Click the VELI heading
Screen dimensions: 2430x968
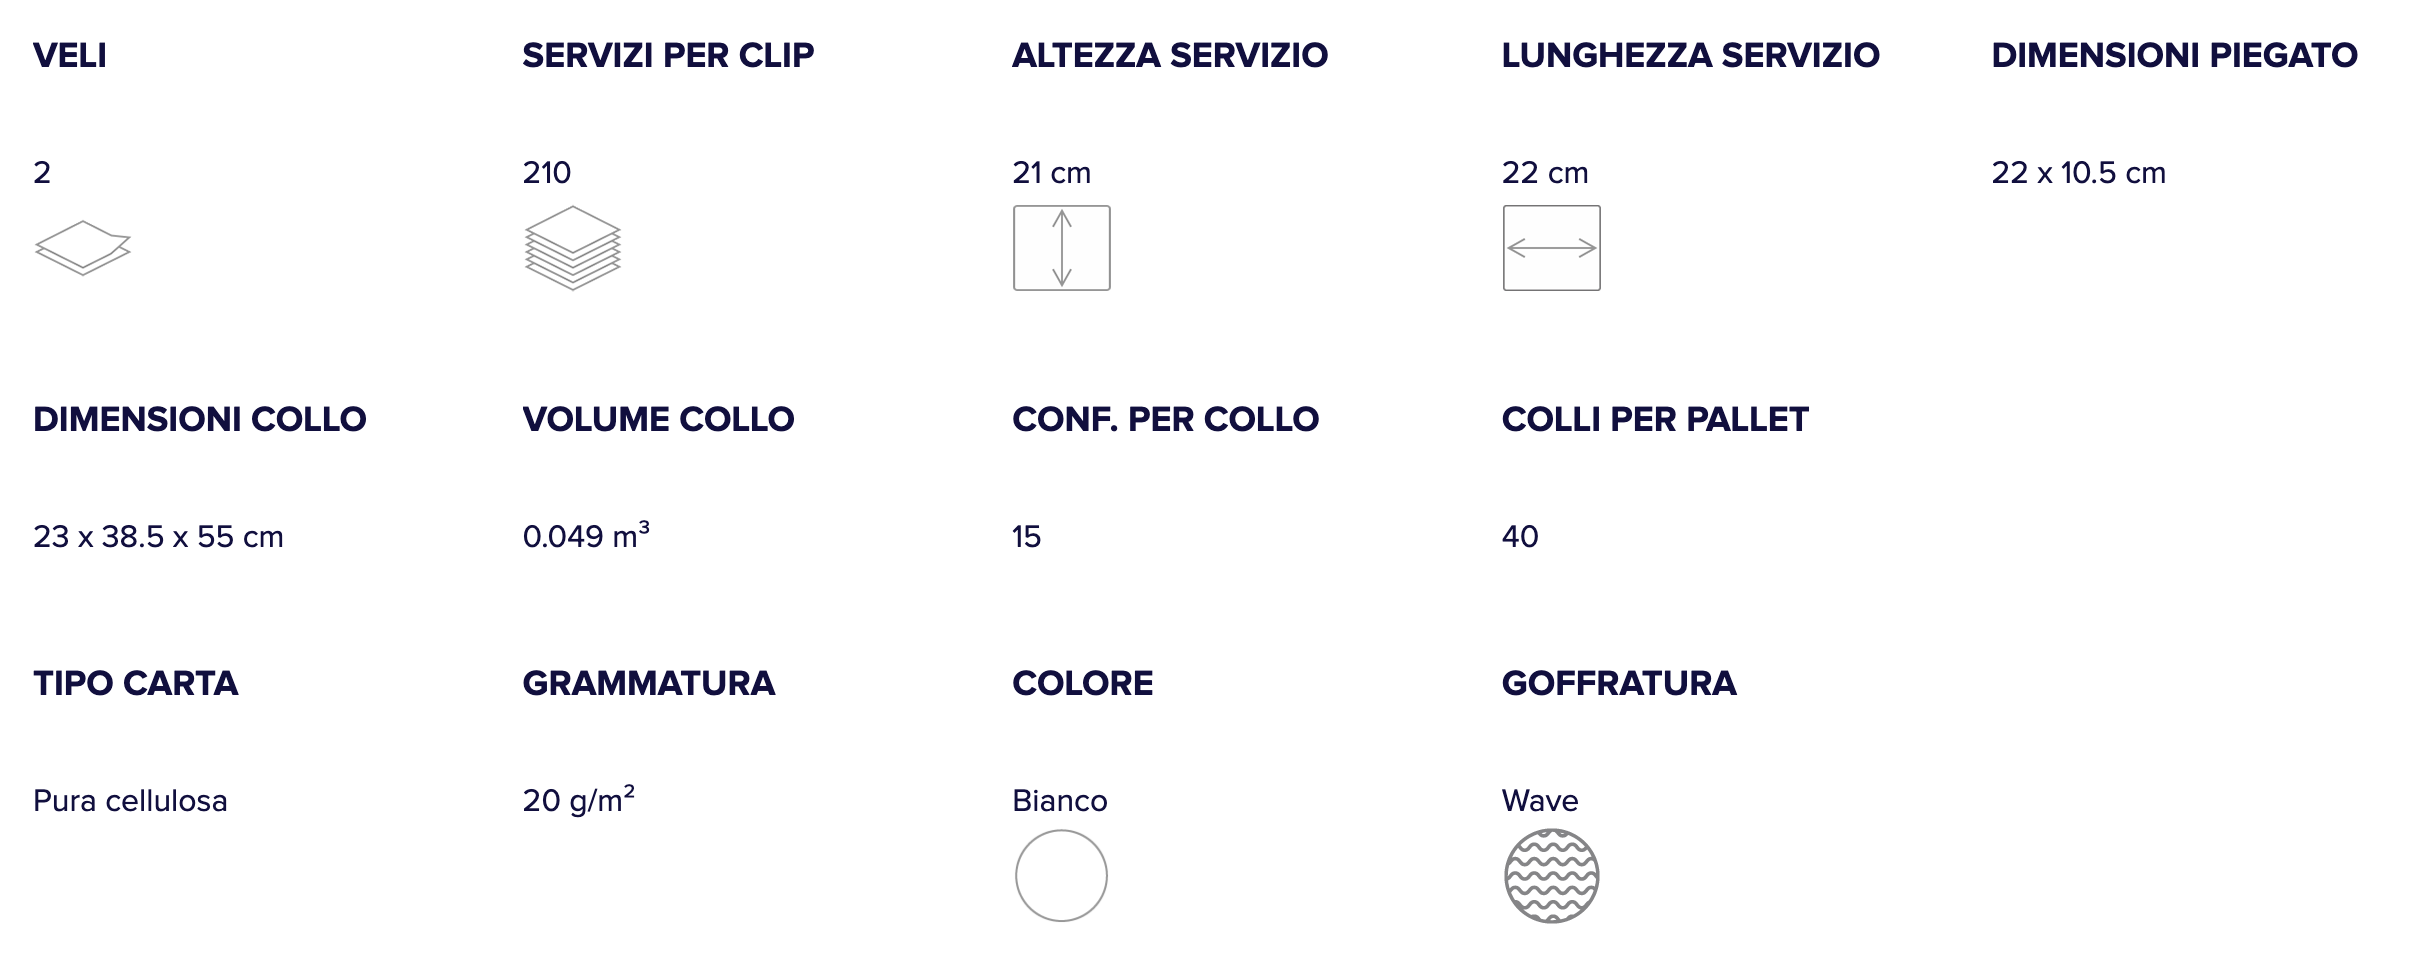[70, 55]
